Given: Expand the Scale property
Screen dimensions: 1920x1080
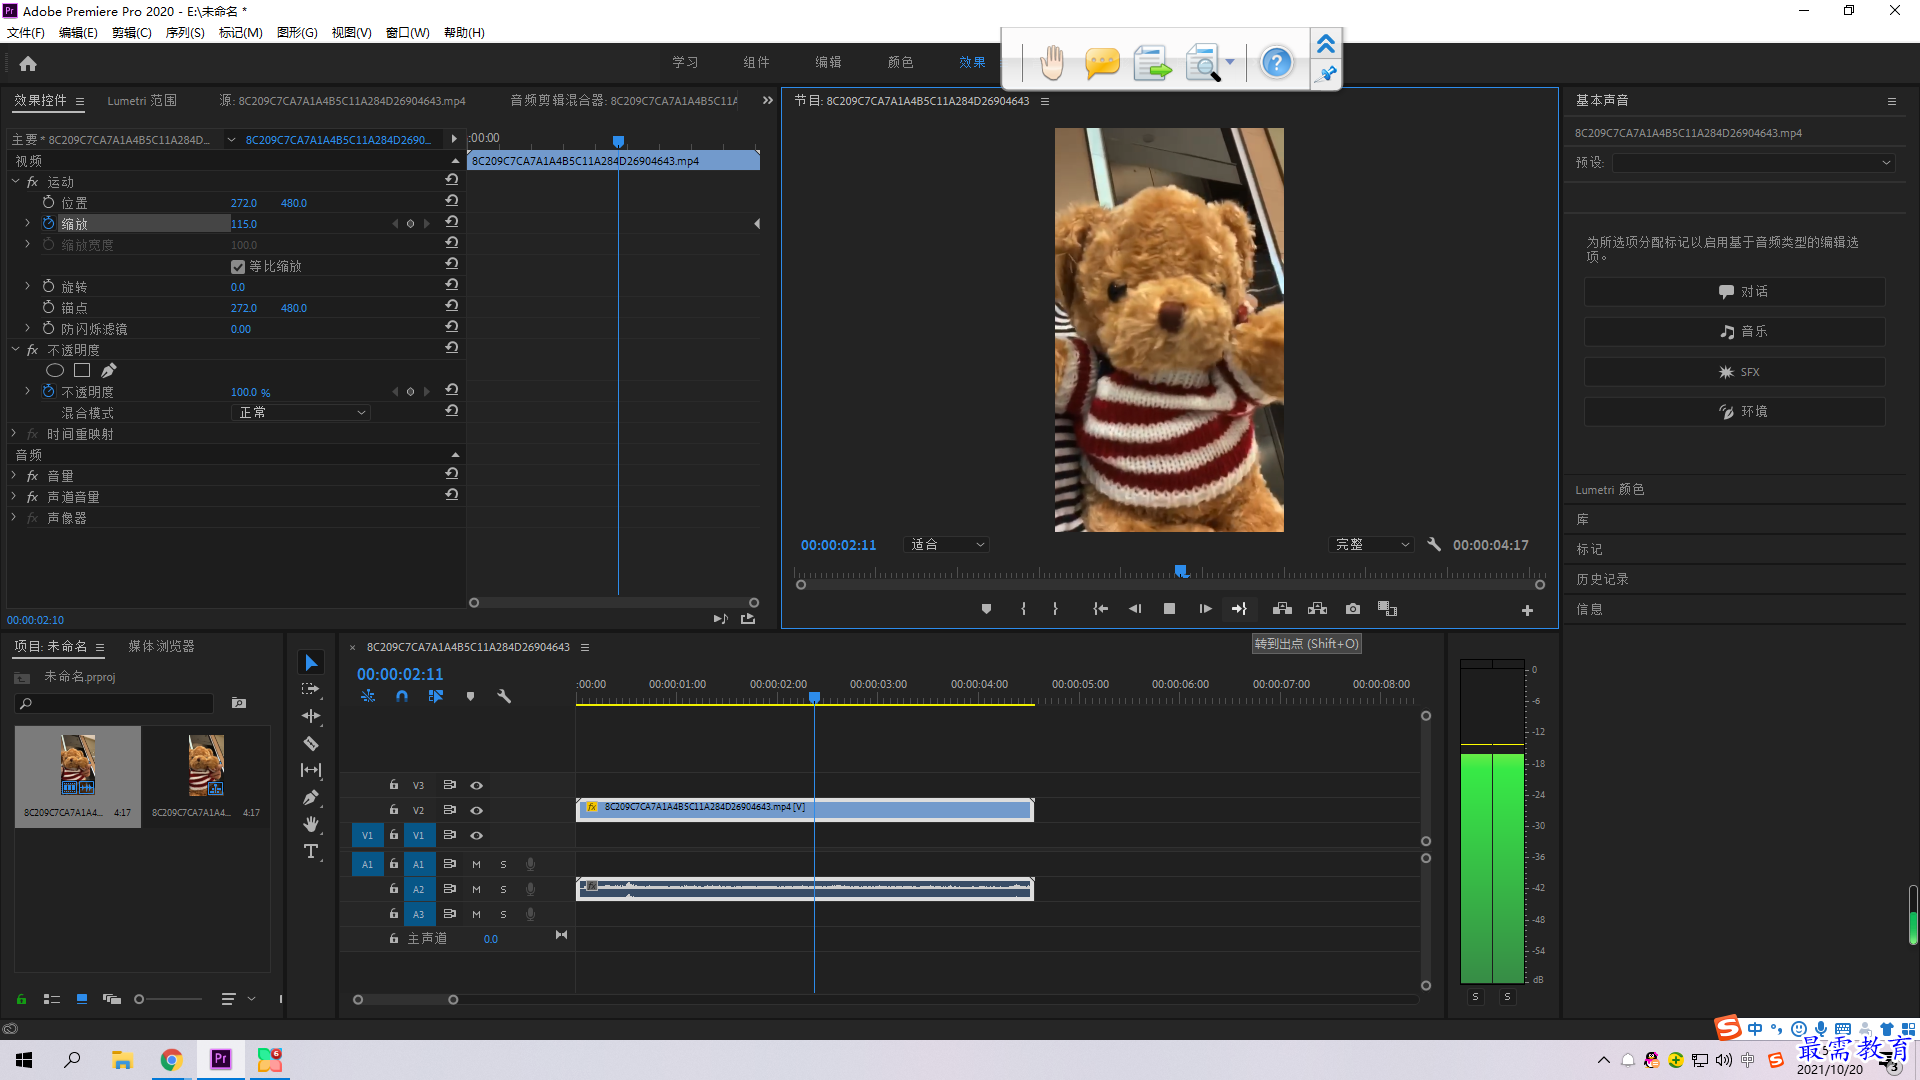Looking at the screenshot, I should [27, 223].
